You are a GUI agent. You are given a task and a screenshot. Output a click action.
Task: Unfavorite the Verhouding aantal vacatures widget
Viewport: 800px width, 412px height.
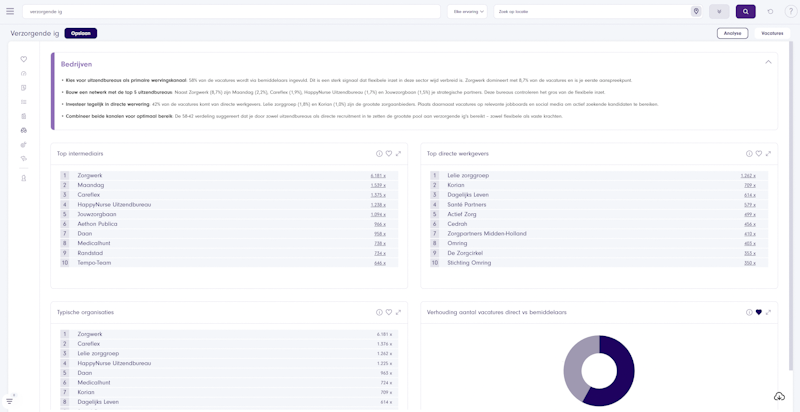coord(759,312)
